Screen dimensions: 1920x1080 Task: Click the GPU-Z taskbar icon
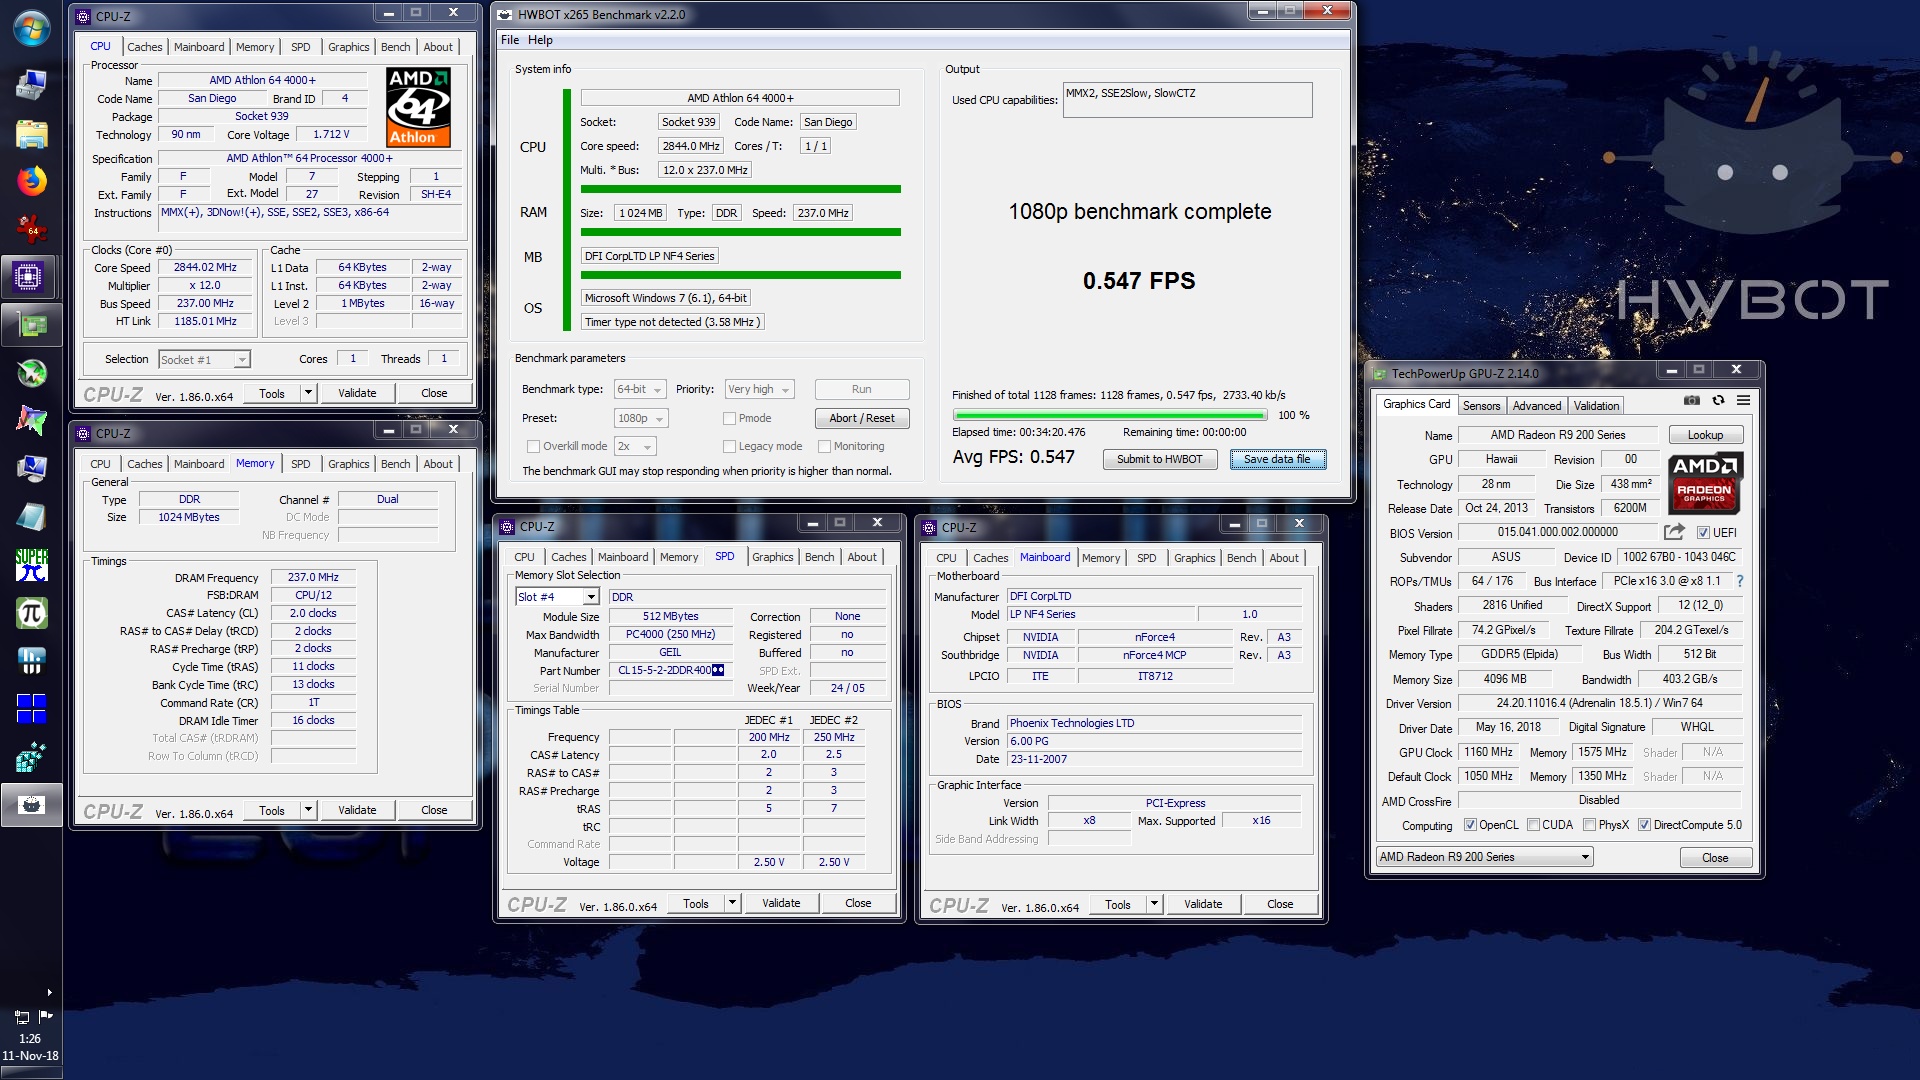point(31,324)
